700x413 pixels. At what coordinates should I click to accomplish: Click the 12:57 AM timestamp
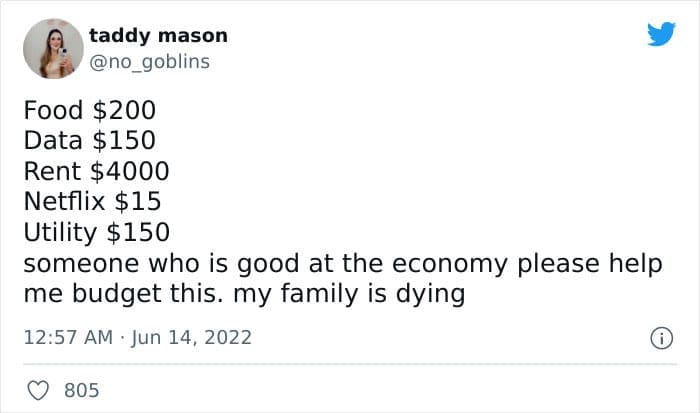[x=68, y=339]
